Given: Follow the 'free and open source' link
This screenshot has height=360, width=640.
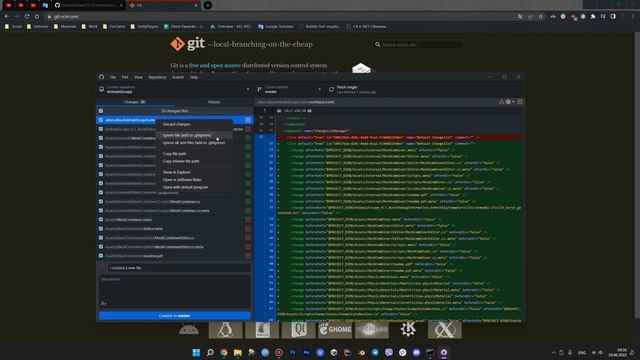Looking at the screenshot, I should 215,65.
